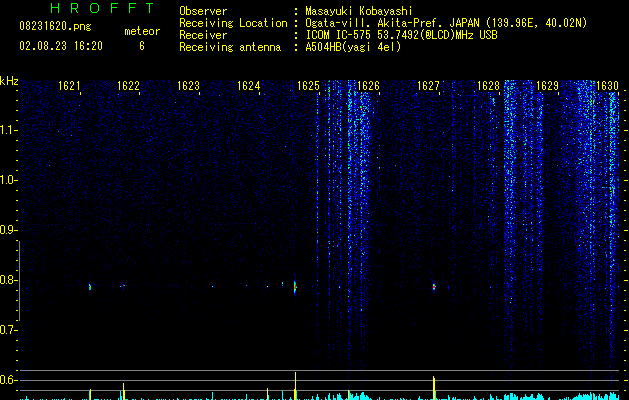Click the 1624 time axis marker
The width and height of the screenshot is (629, 400).
pos(248,86)
